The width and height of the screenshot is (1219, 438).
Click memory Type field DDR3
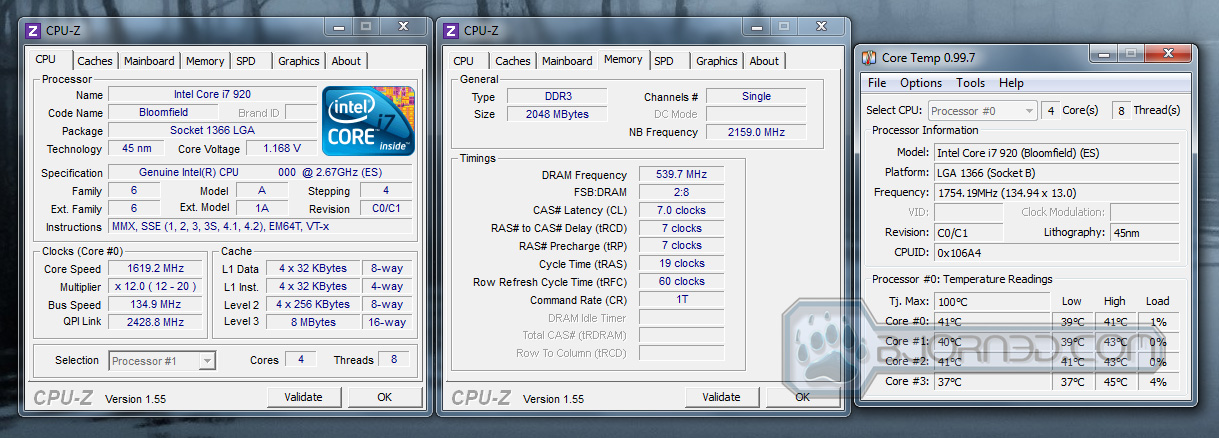557,97
